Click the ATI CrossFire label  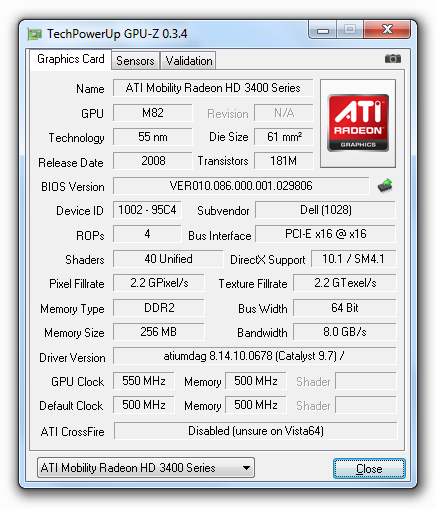(x=72, y=432)
